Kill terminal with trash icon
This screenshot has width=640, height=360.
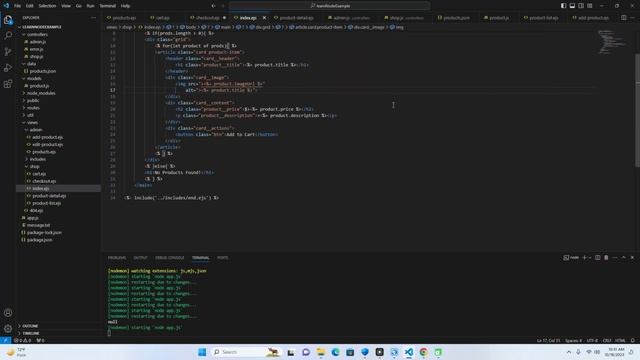pos(606,258)
